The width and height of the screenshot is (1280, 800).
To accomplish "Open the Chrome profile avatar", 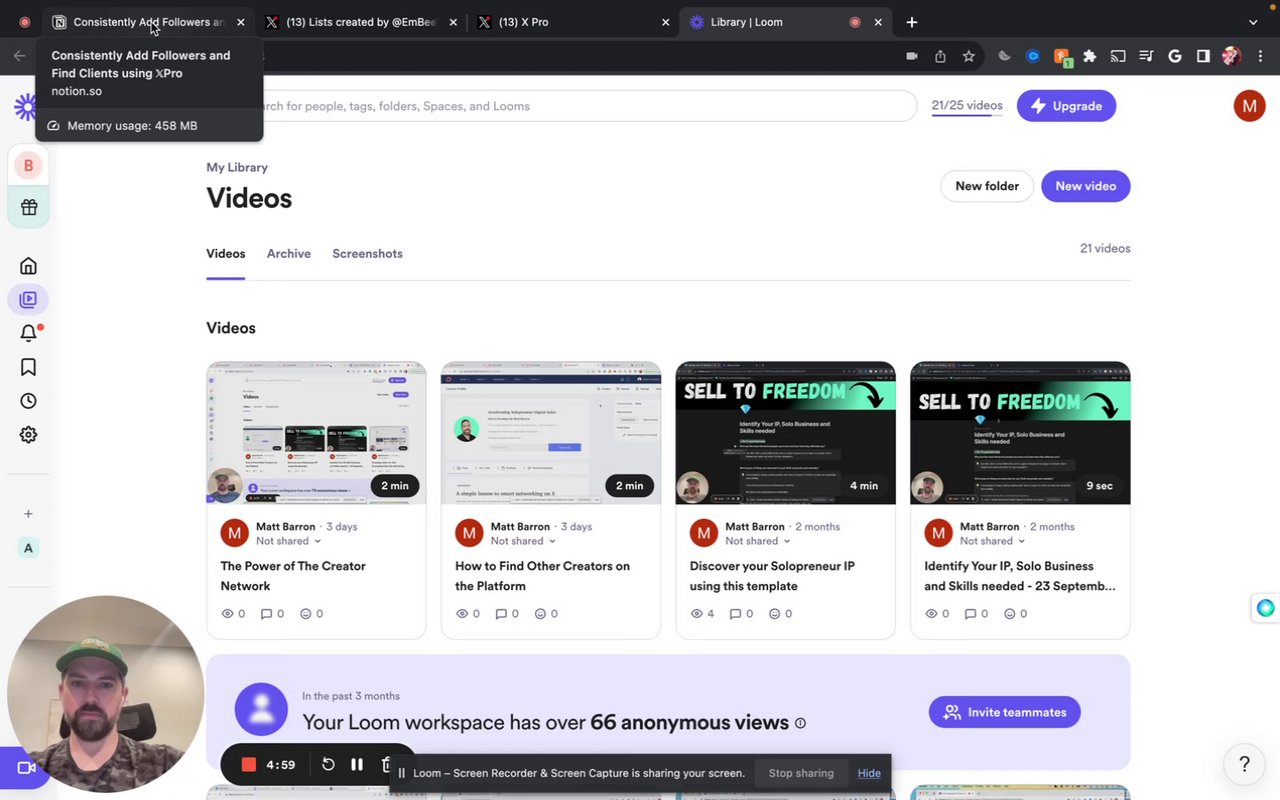I will click(x=1231, y=56).
